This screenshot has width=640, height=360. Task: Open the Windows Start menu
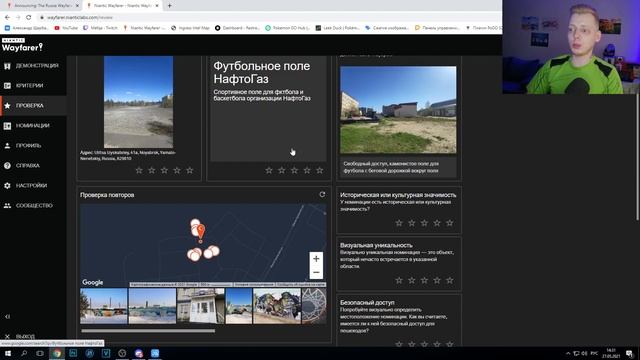point(7,353)
